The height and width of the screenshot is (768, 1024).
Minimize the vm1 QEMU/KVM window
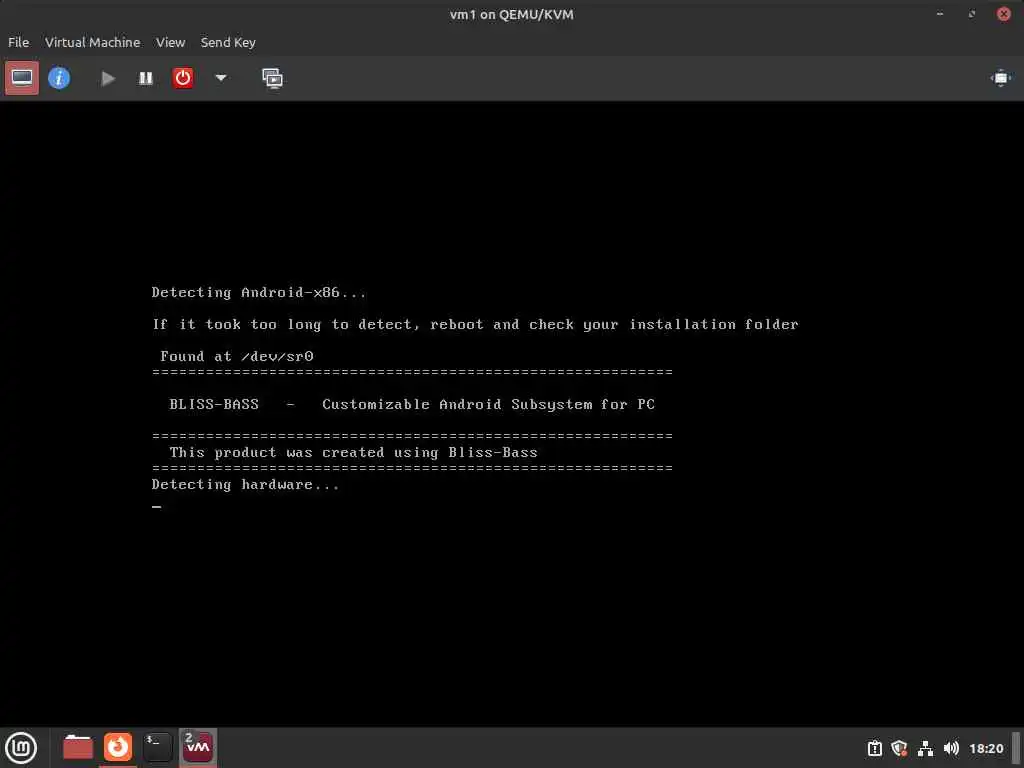[940, 14]
